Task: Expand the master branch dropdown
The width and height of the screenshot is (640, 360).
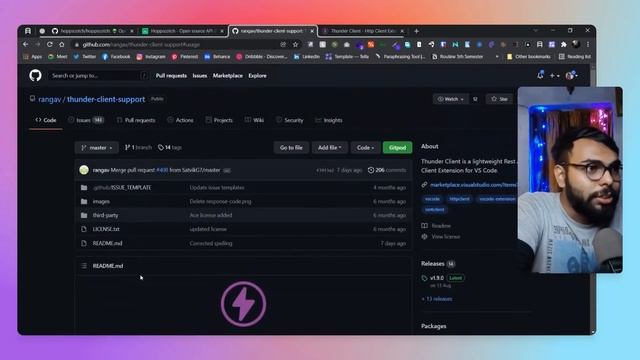Action: 97,147
